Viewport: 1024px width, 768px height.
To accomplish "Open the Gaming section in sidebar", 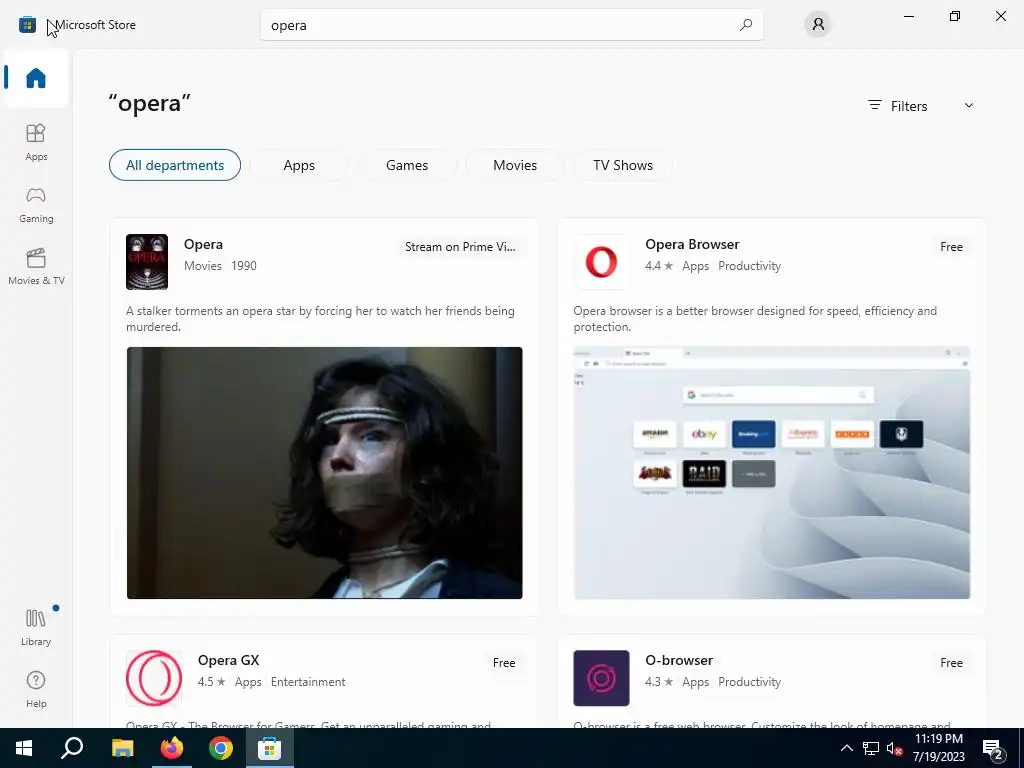I will (36, 204).
